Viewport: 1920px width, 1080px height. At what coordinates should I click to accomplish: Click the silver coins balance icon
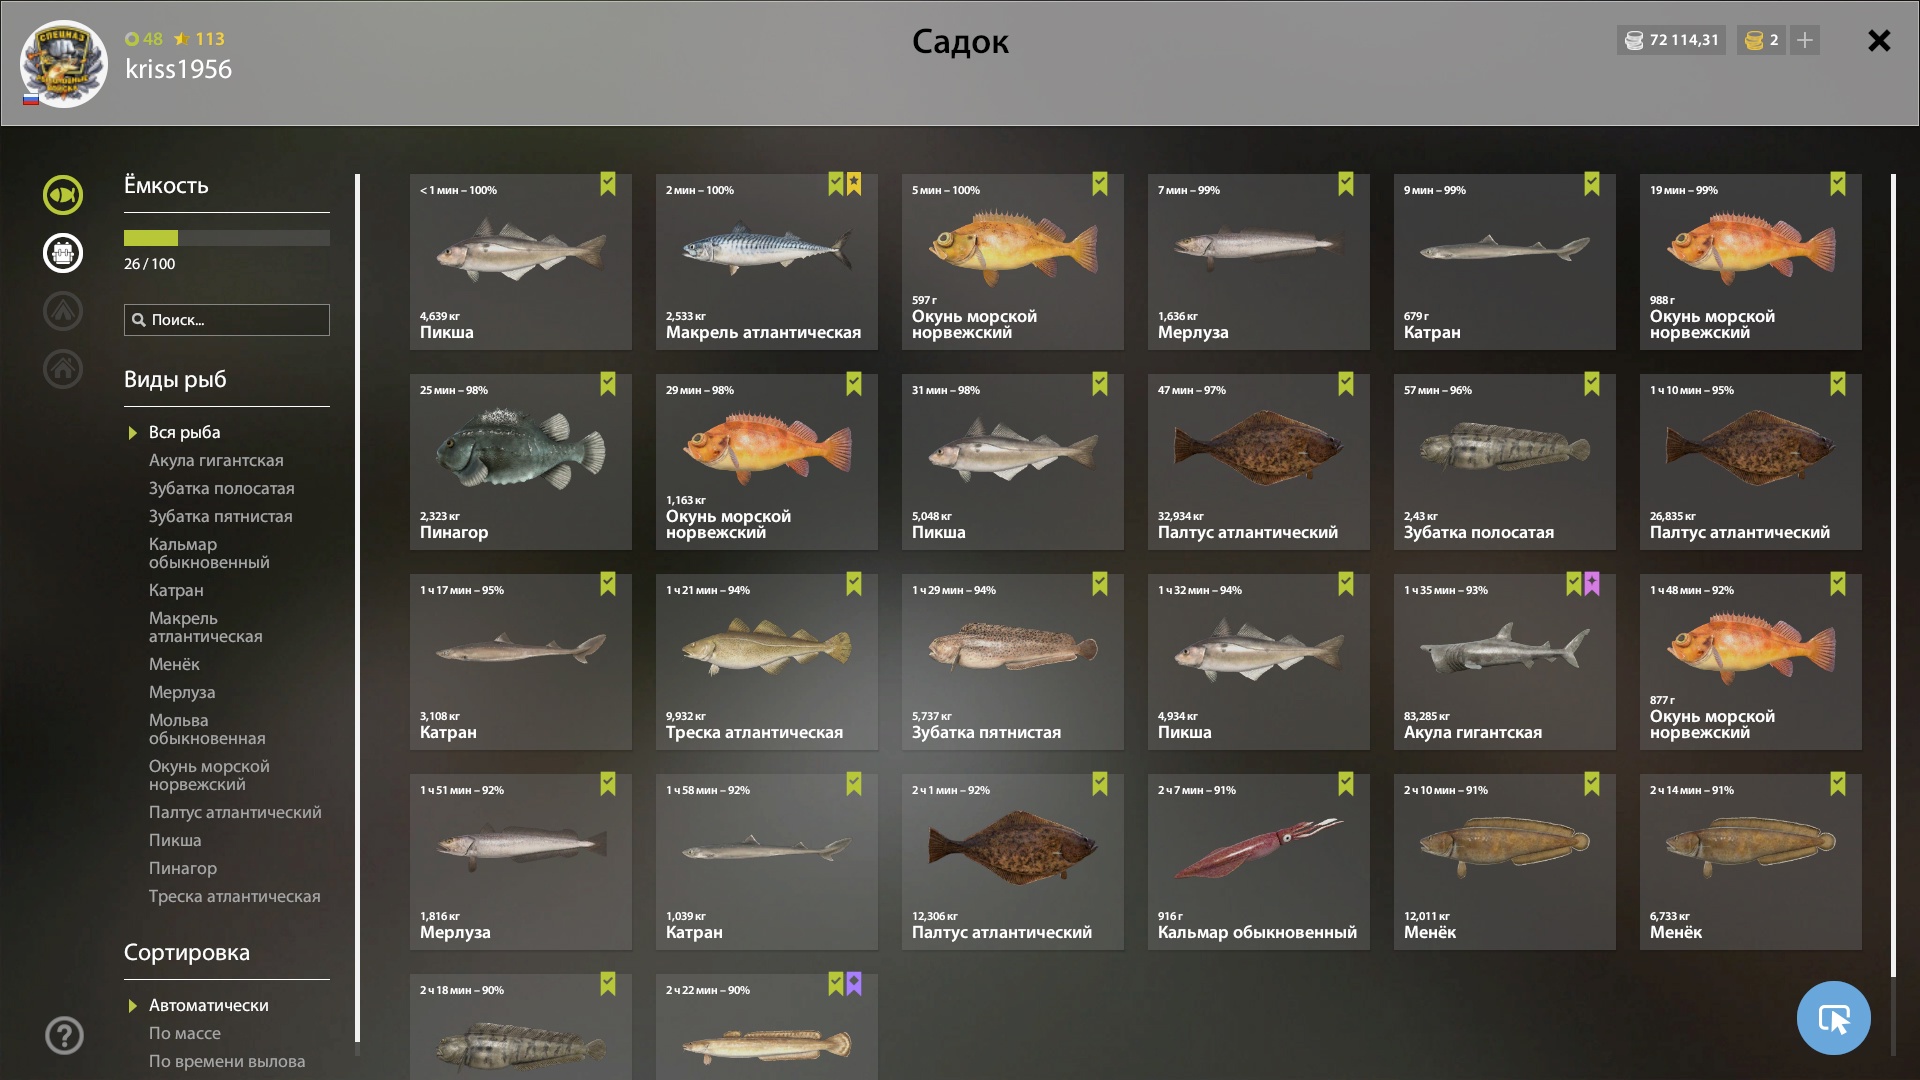pyautogui.click(x=1634, y=40)
